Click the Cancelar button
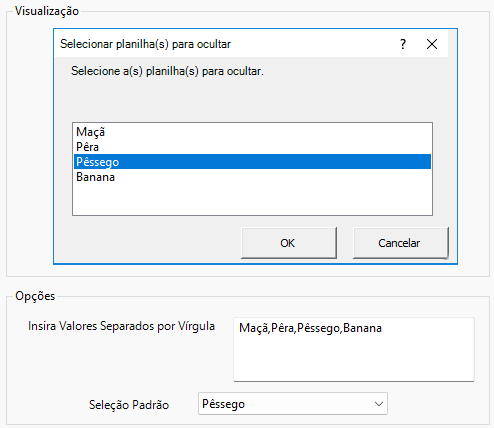Screen dimensions: 494x428 (400, 243)
